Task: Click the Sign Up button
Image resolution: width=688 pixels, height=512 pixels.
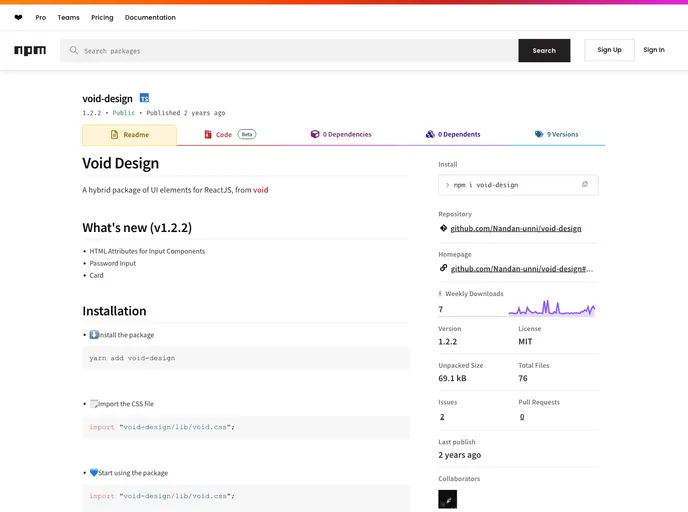Action: (x=609, y=50)
